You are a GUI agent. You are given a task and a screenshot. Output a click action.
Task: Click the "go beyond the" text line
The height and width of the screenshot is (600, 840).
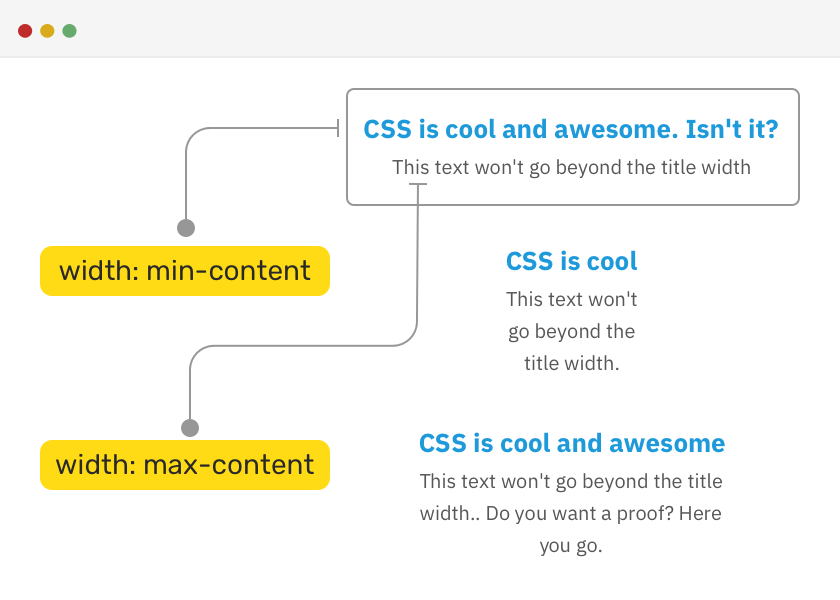(x=571, y=331)
